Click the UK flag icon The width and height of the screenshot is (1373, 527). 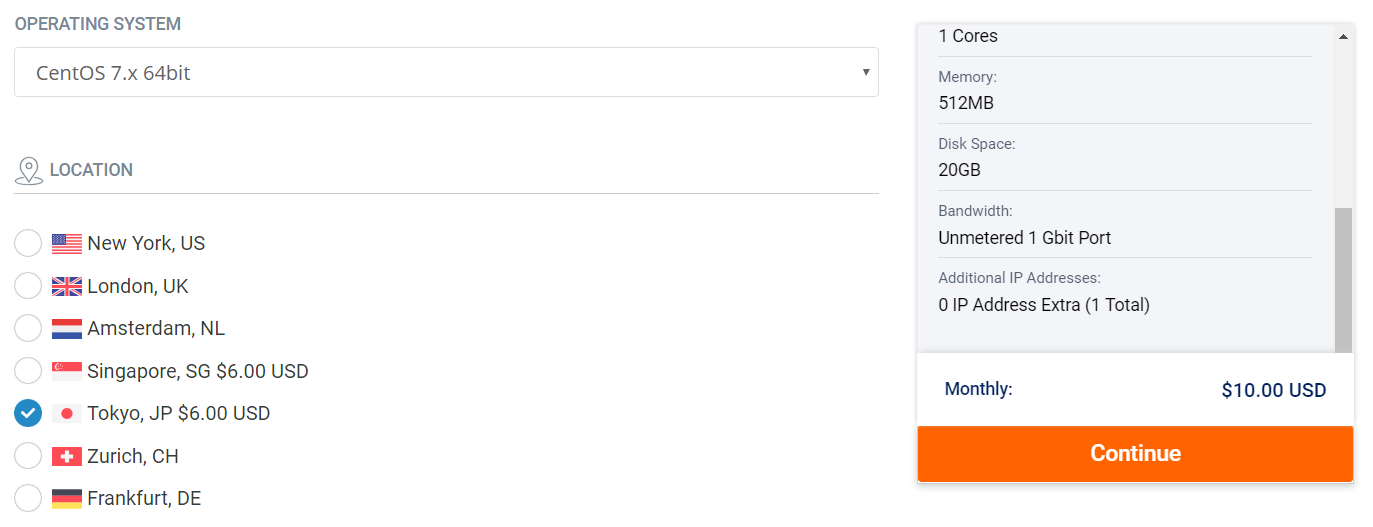coord(67,286)
